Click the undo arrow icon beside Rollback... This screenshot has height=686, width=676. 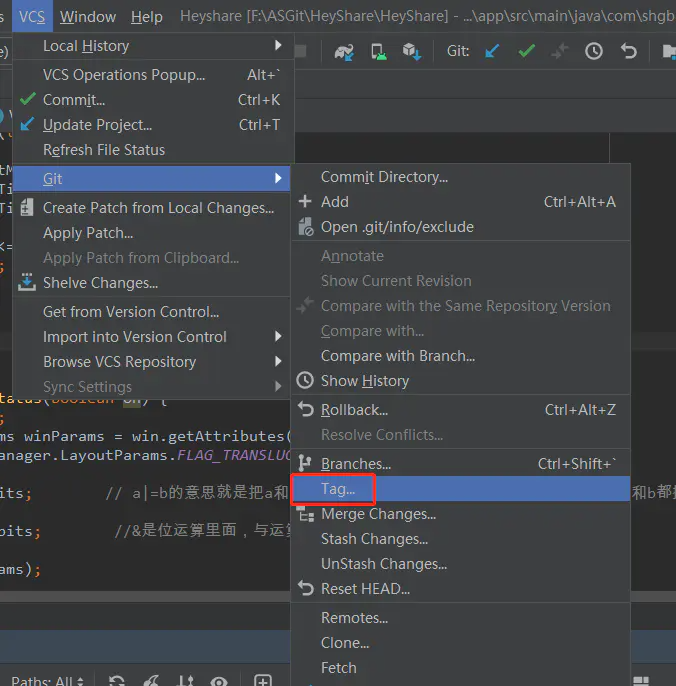[306, 410]
